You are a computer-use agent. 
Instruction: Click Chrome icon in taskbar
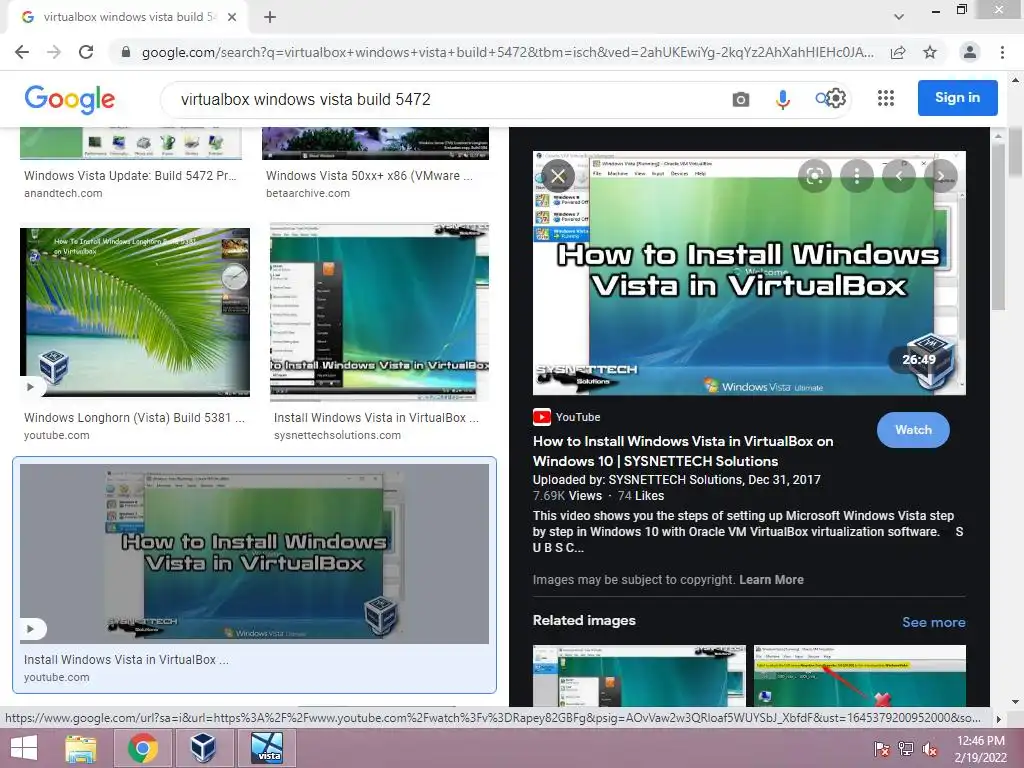(x=142, y=748)
